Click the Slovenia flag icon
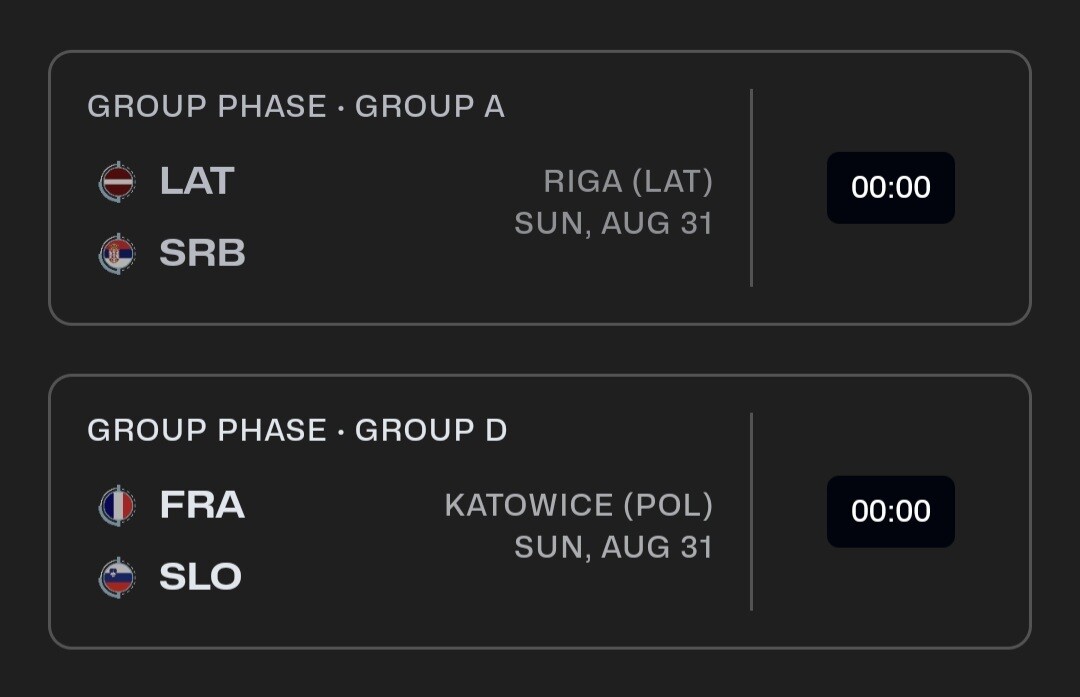The height and width of the screenshot is (697, 1080). 117,577
